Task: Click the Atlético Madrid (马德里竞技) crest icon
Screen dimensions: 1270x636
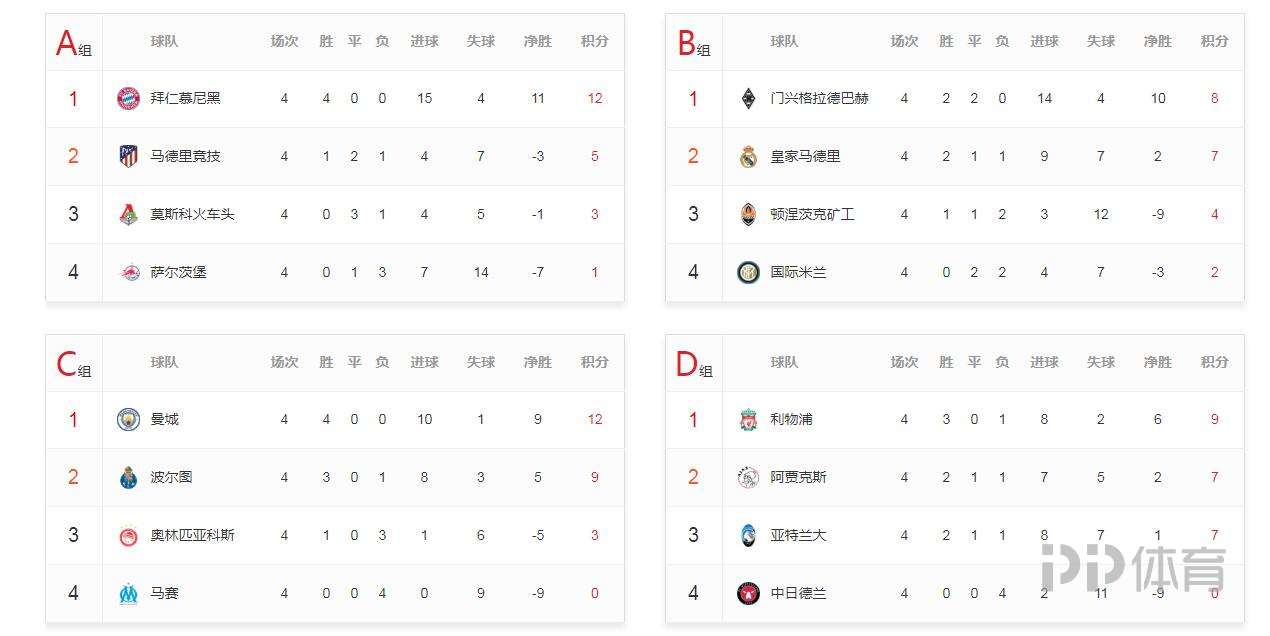Action: click(x=128, y=156)
